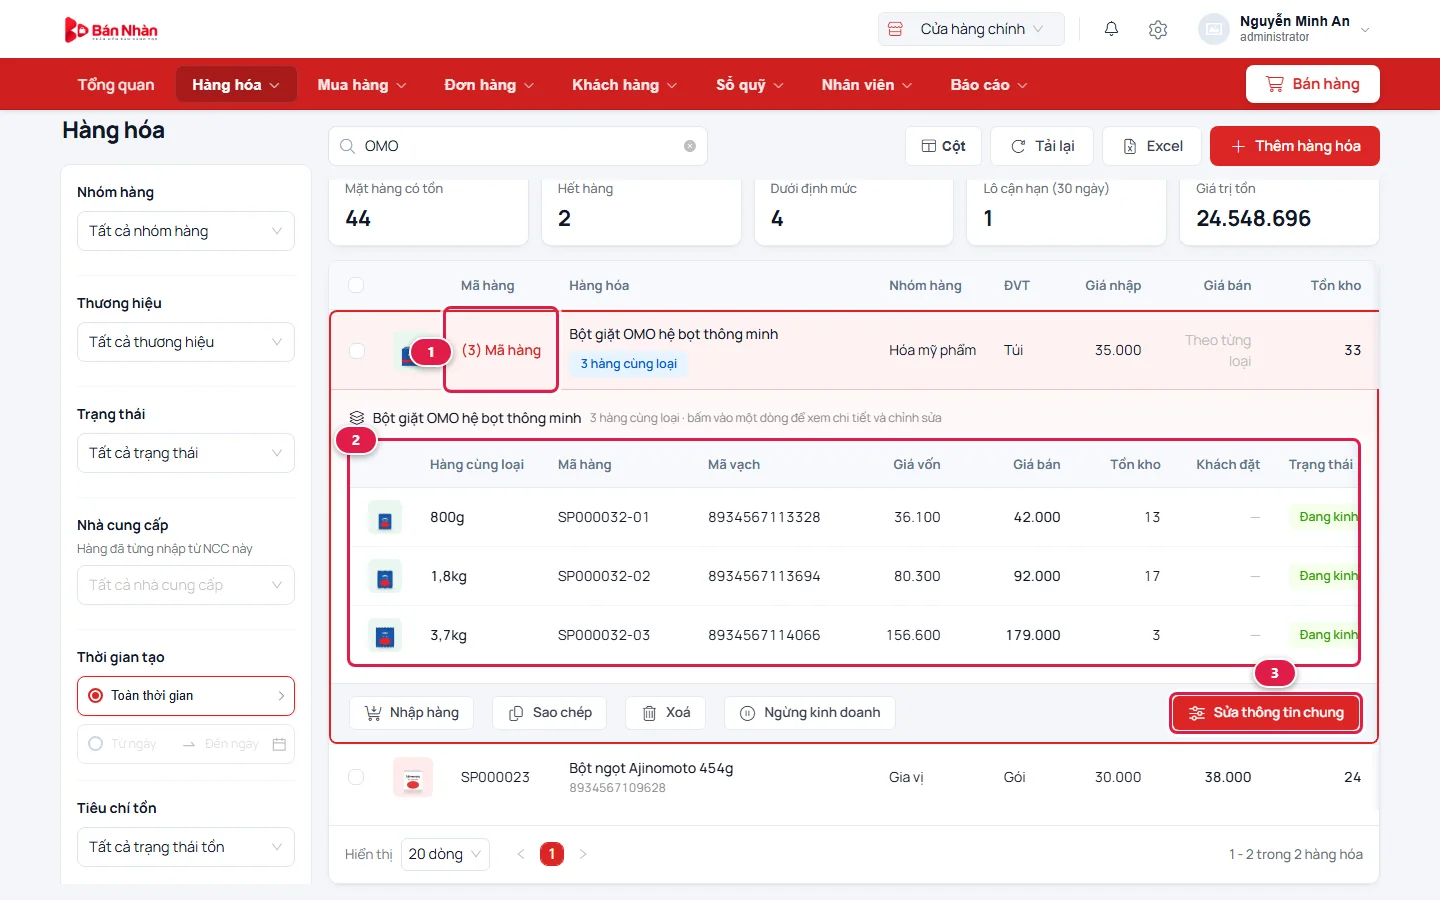Tick the select-all checkbox in table header
Screen dimensions: 1440x900
point(356,286)
